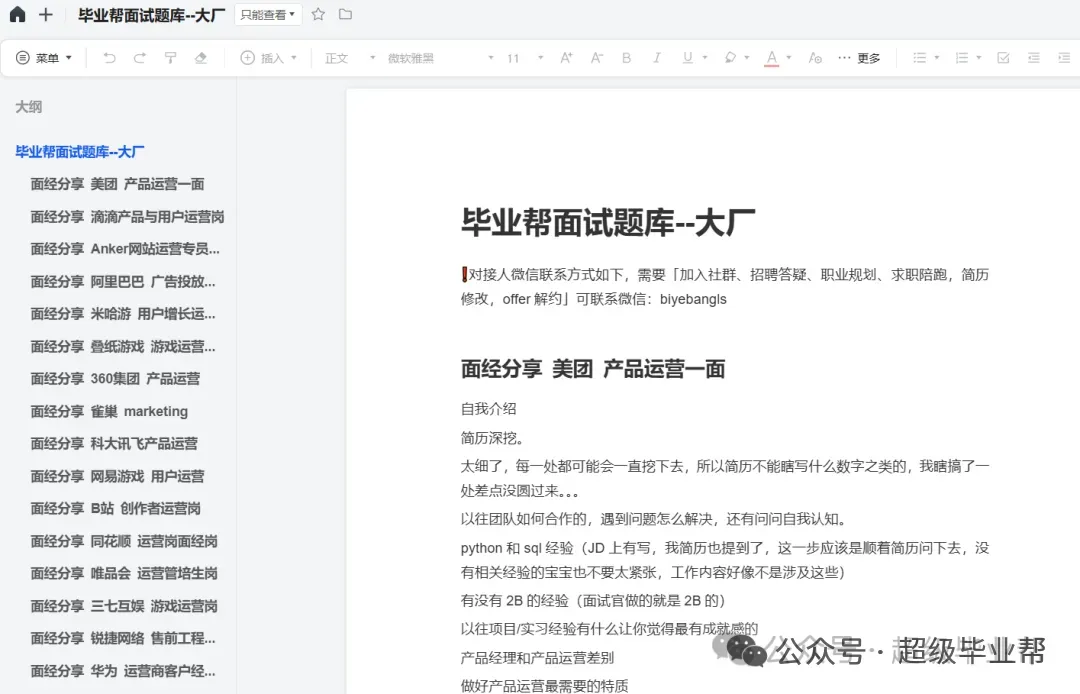The height and width of the screenshot is (694, 1080).
Task: Toggle underline formatting
Action: click(x=687, y=58)
